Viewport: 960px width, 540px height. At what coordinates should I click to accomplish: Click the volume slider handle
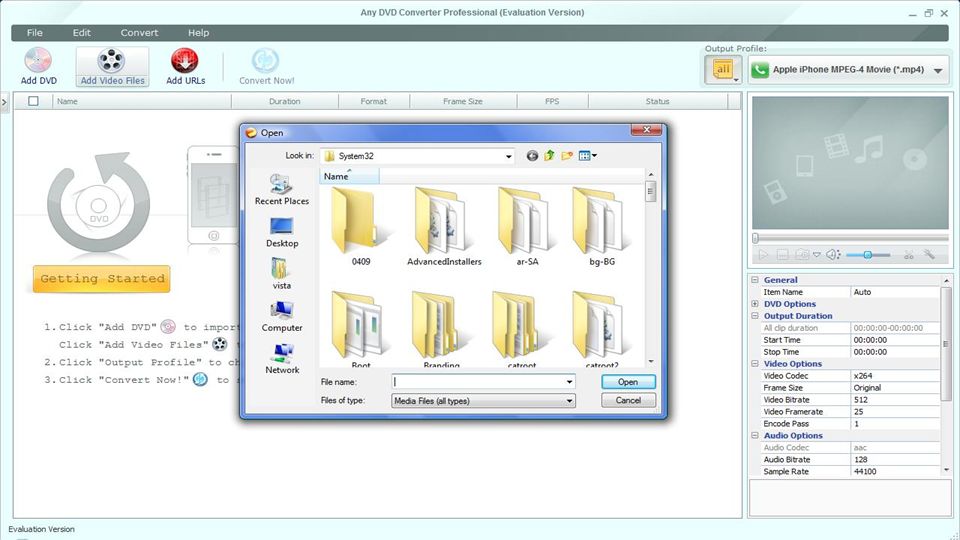point(868,255)
